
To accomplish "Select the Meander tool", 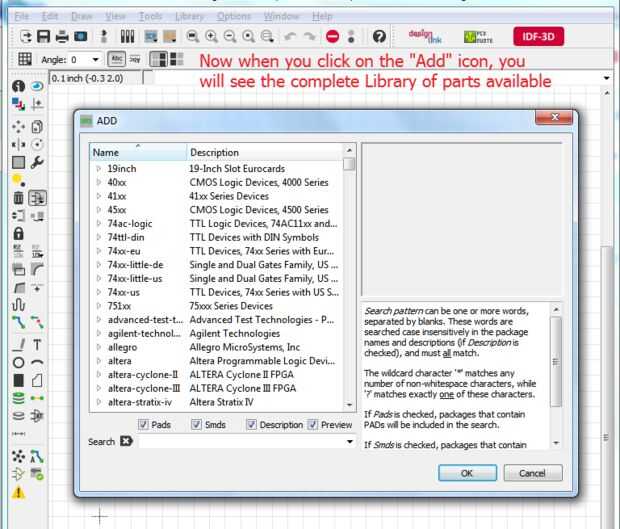I will tap(18, 304).
